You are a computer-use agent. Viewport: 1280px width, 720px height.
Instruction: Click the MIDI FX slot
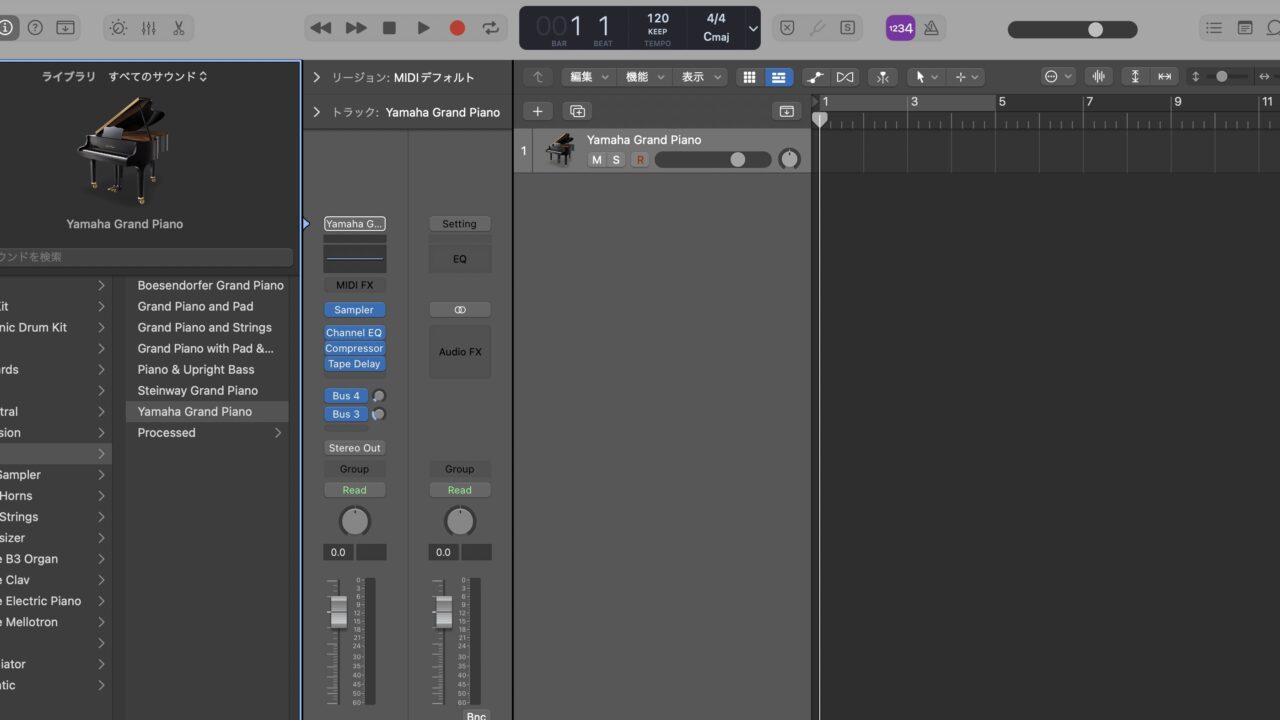tap(354, 285)
